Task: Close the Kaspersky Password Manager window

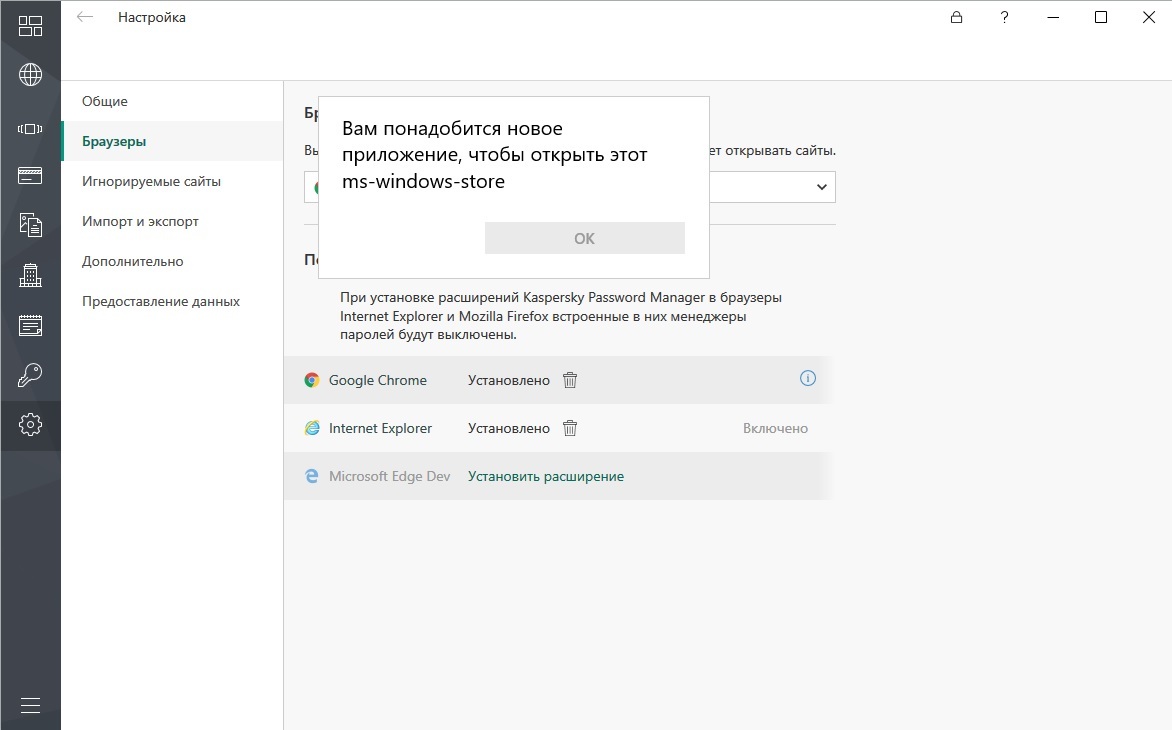Action: pos(1149,17)
